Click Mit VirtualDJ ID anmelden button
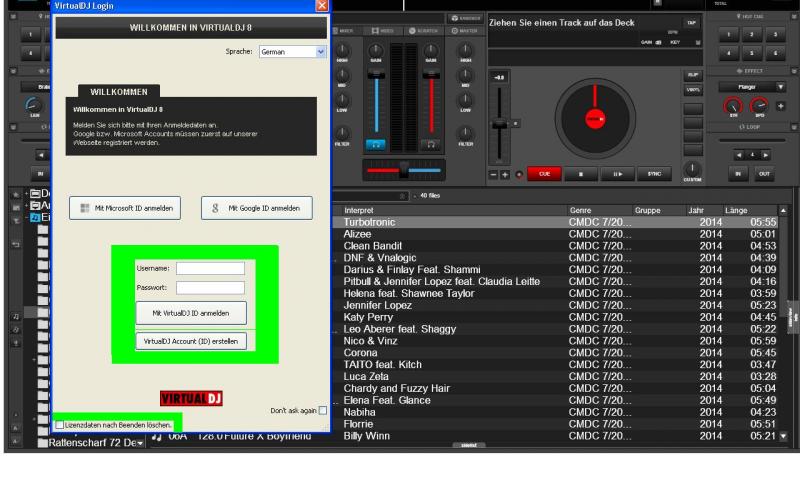The image size is (800, 500). (191, 313)
